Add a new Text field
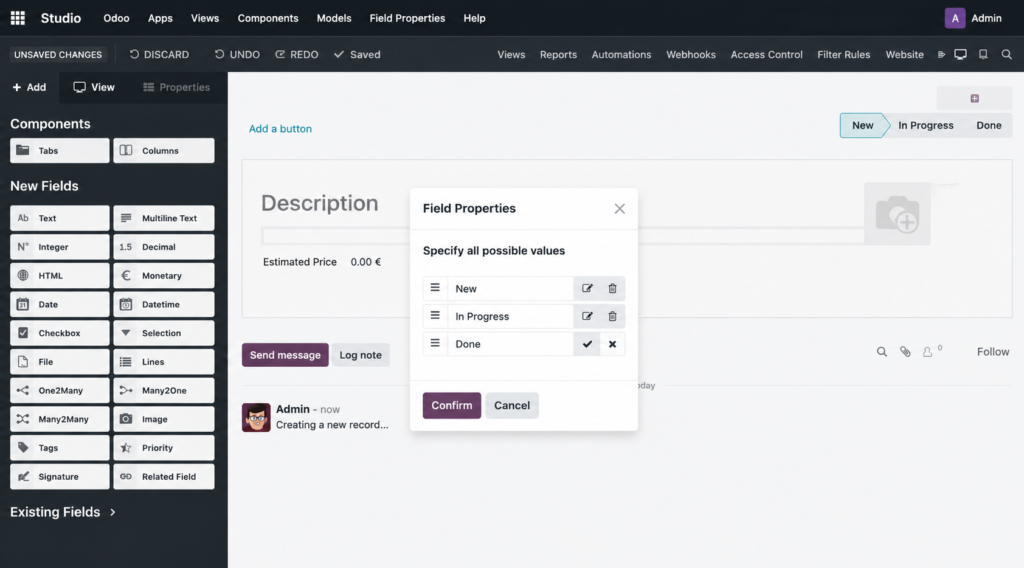This screenshot has height=568, width=1024. (59, 218)
